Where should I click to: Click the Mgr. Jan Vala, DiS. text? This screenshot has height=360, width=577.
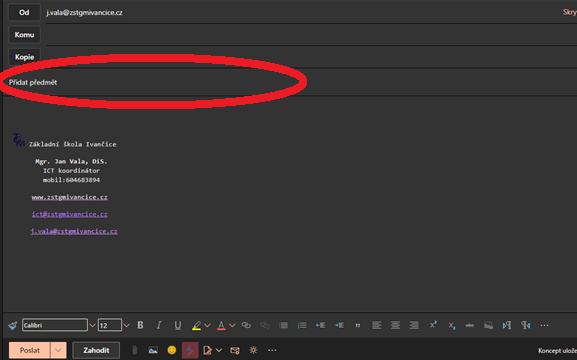(x=71, y=161)
